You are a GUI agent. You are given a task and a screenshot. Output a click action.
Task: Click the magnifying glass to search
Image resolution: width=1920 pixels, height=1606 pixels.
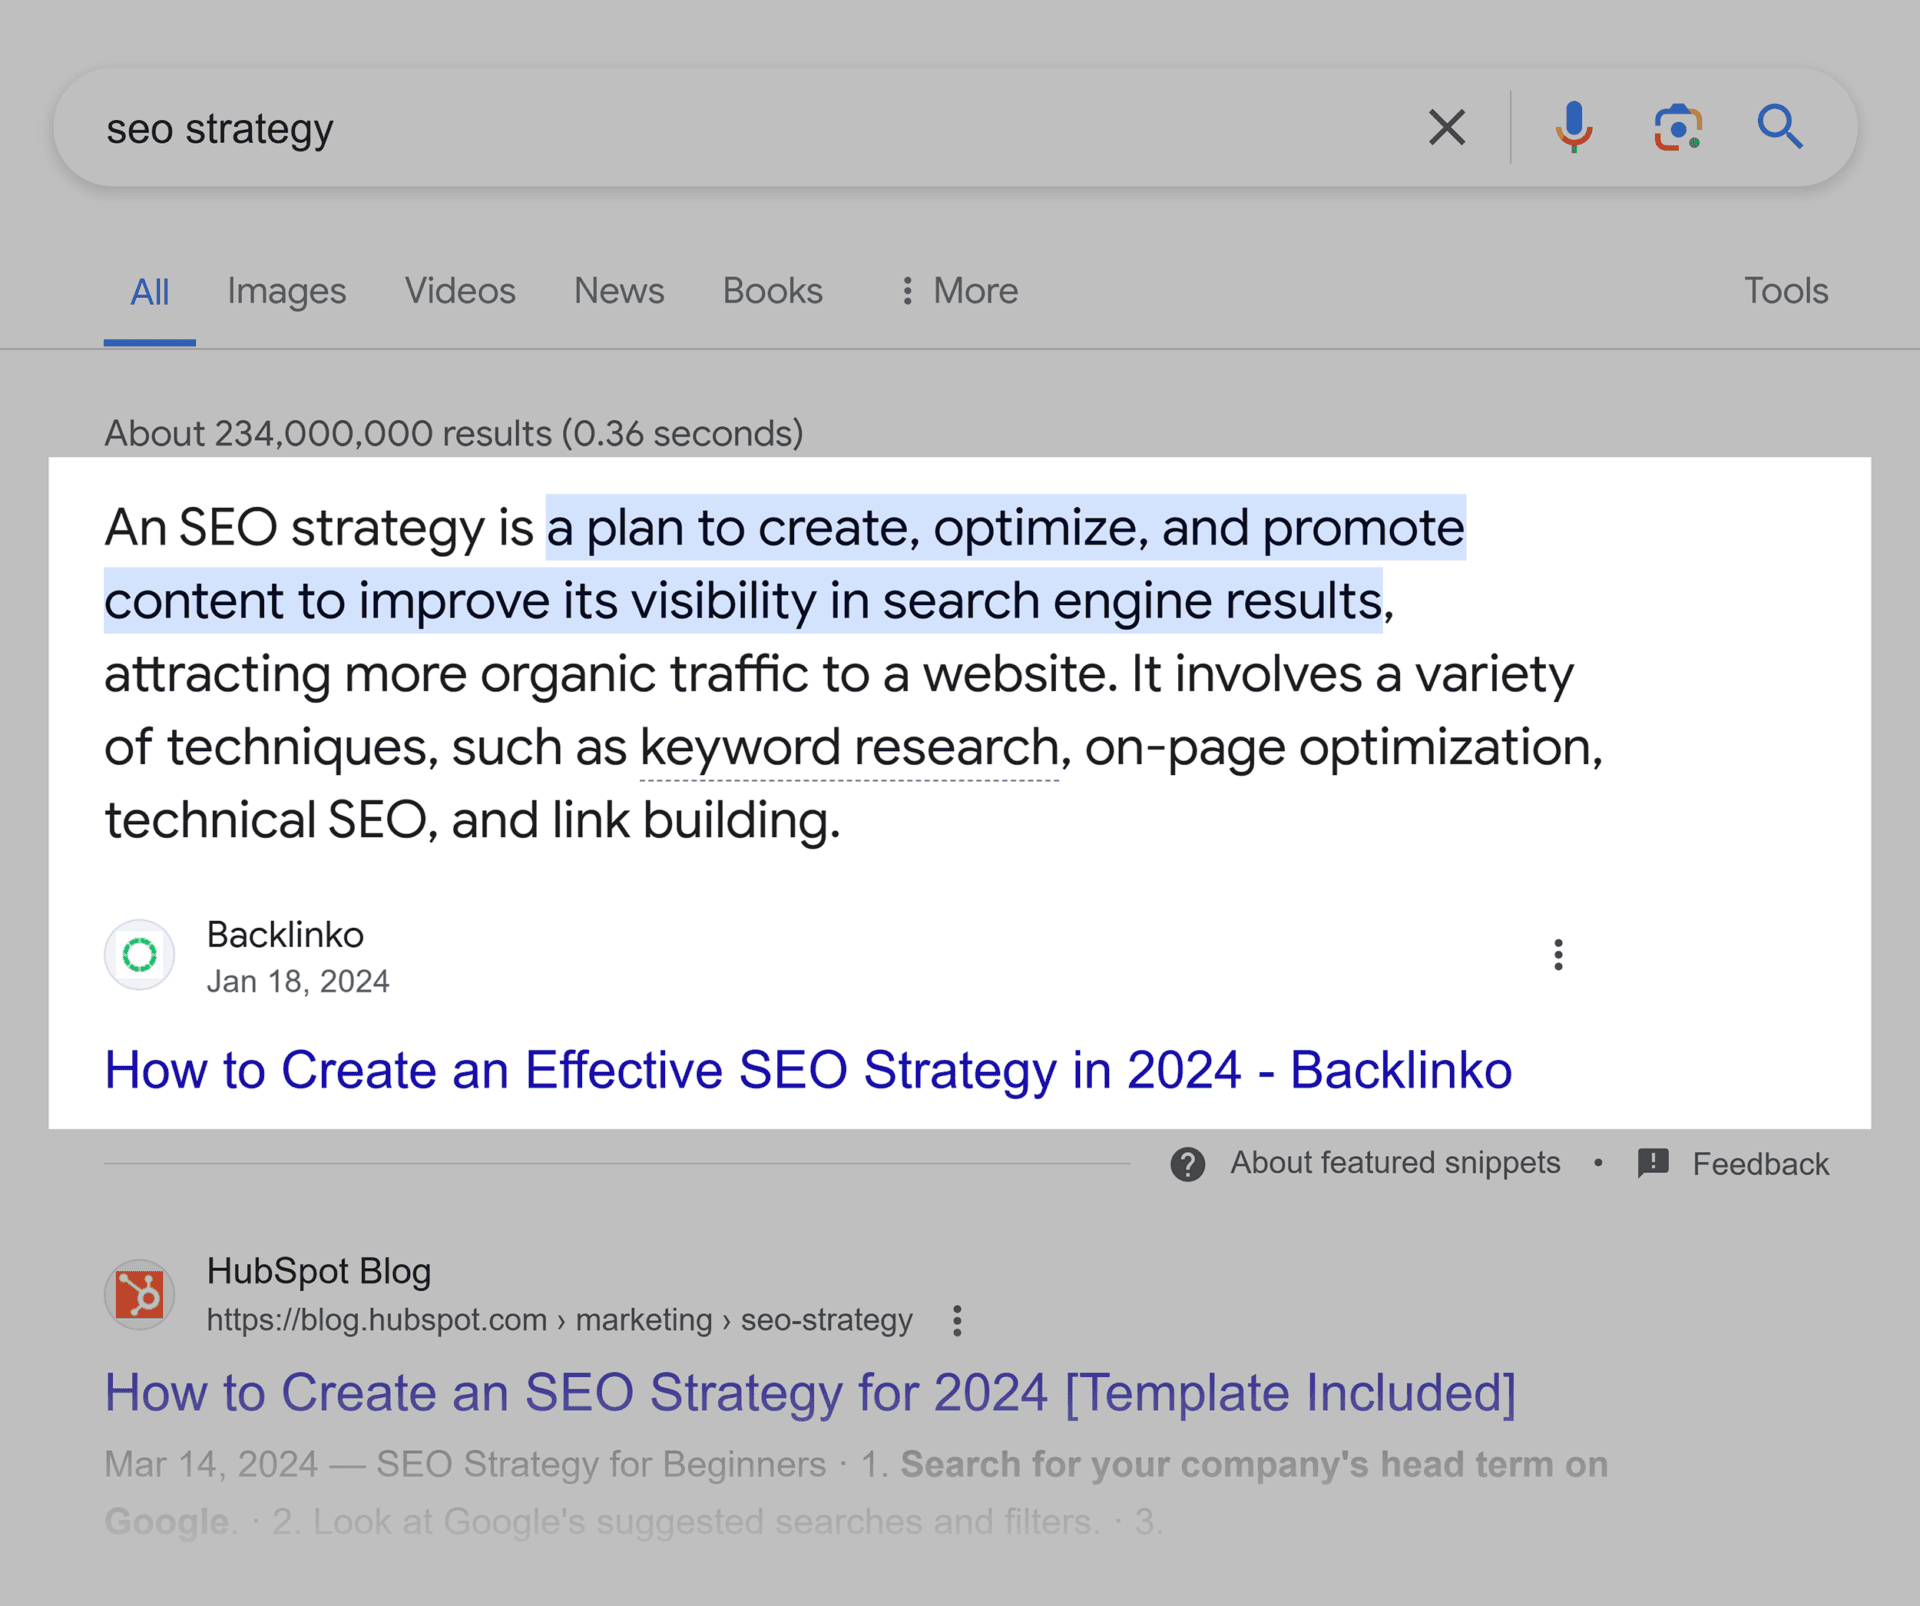point(1780,127)
